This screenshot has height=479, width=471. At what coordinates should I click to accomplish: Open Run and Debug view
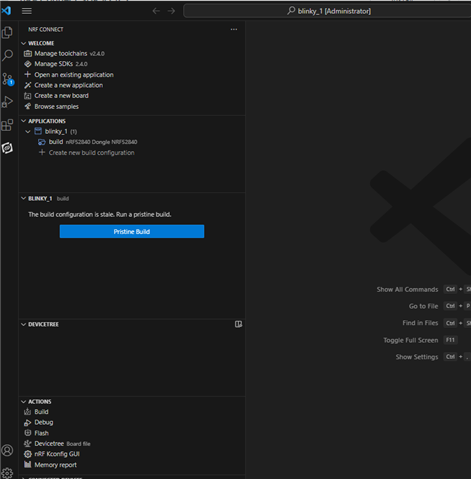[7, 102]
